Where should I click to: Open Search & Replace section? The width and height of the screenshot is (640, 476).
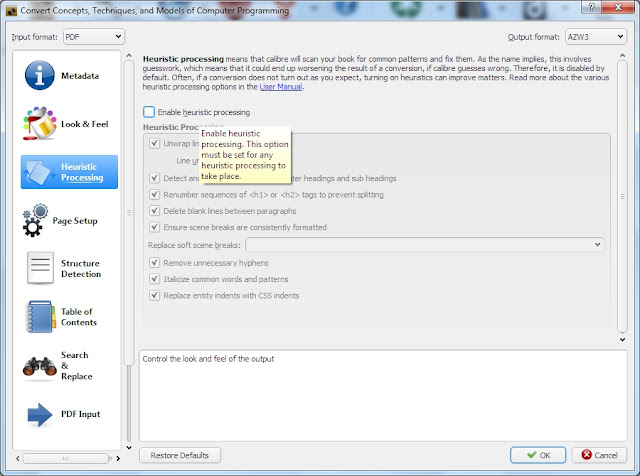click(x=69, y=366)
